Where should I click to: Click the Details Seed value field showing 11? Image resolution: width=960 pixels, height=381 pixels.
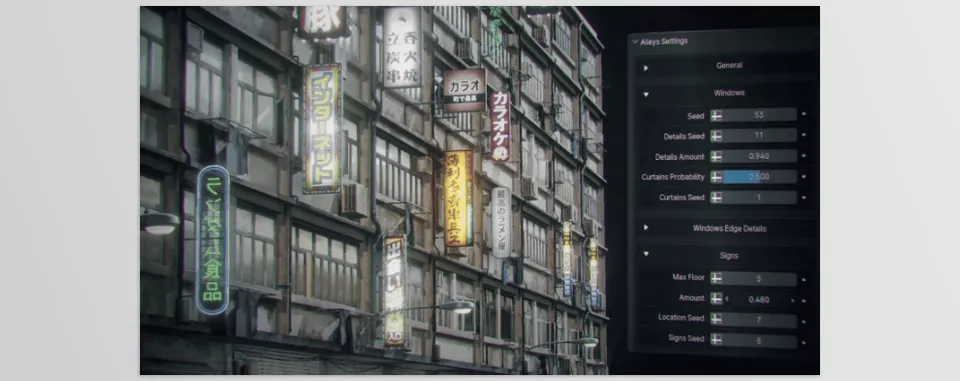[759, 135]
